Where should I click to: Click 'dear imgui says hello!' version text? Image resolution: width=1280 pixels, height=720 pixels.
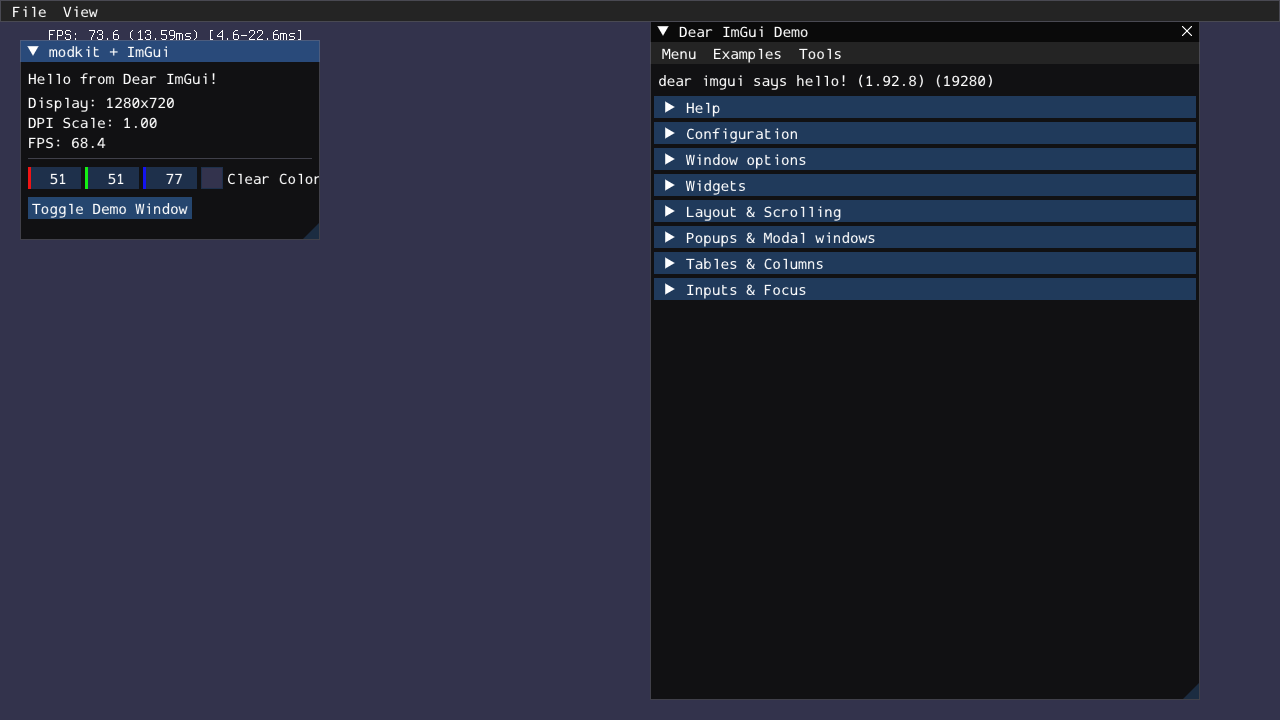[826, 81]
